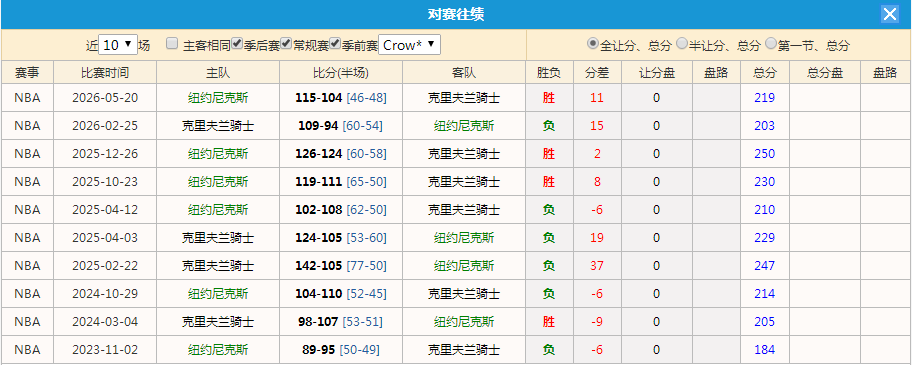The image size is (912, 365).
Task: Click the score 104-110
Action: [319, 294]
